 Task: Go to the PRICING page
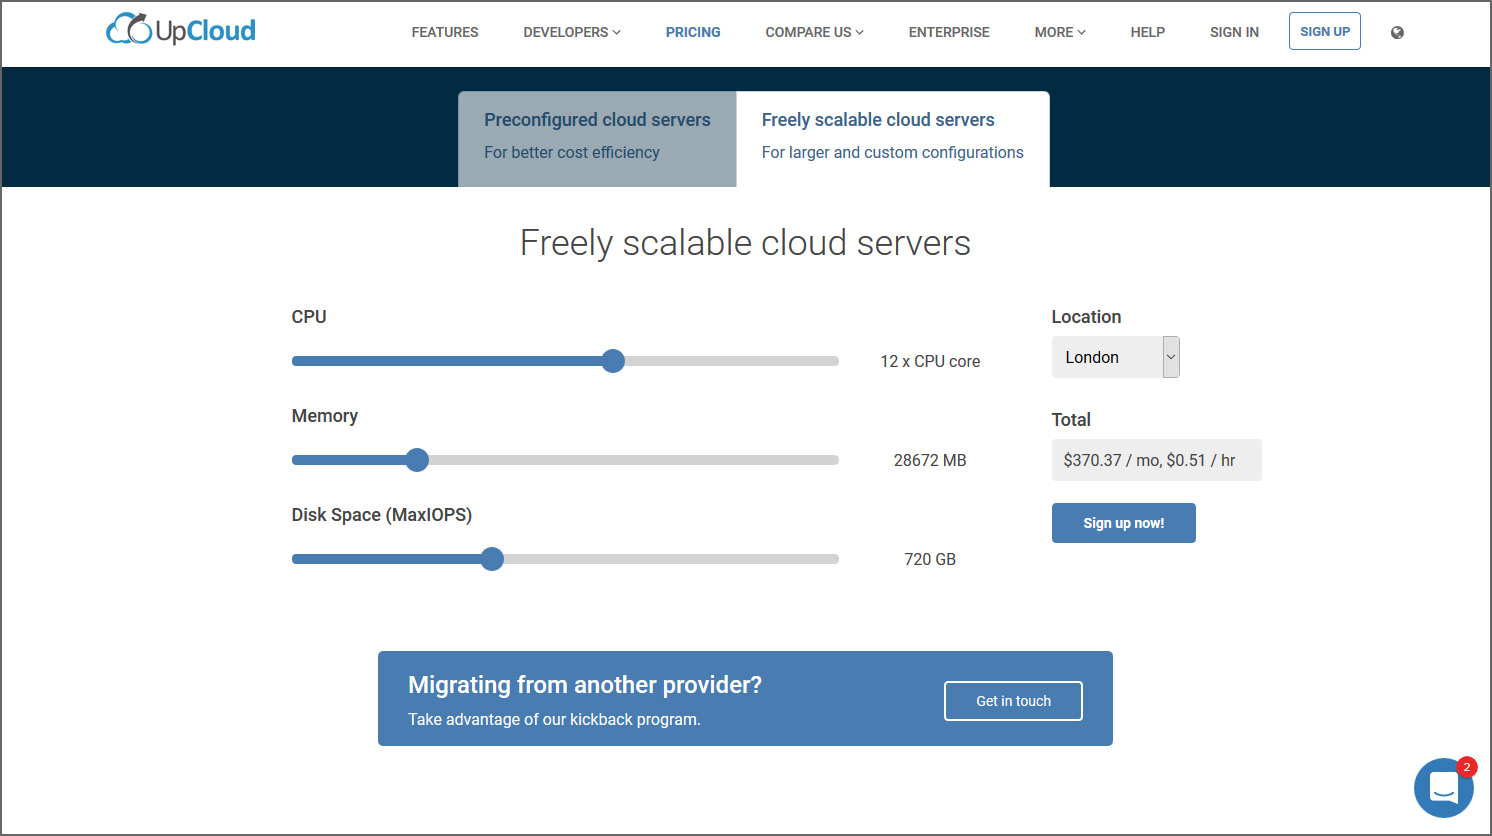pos(693,32)
